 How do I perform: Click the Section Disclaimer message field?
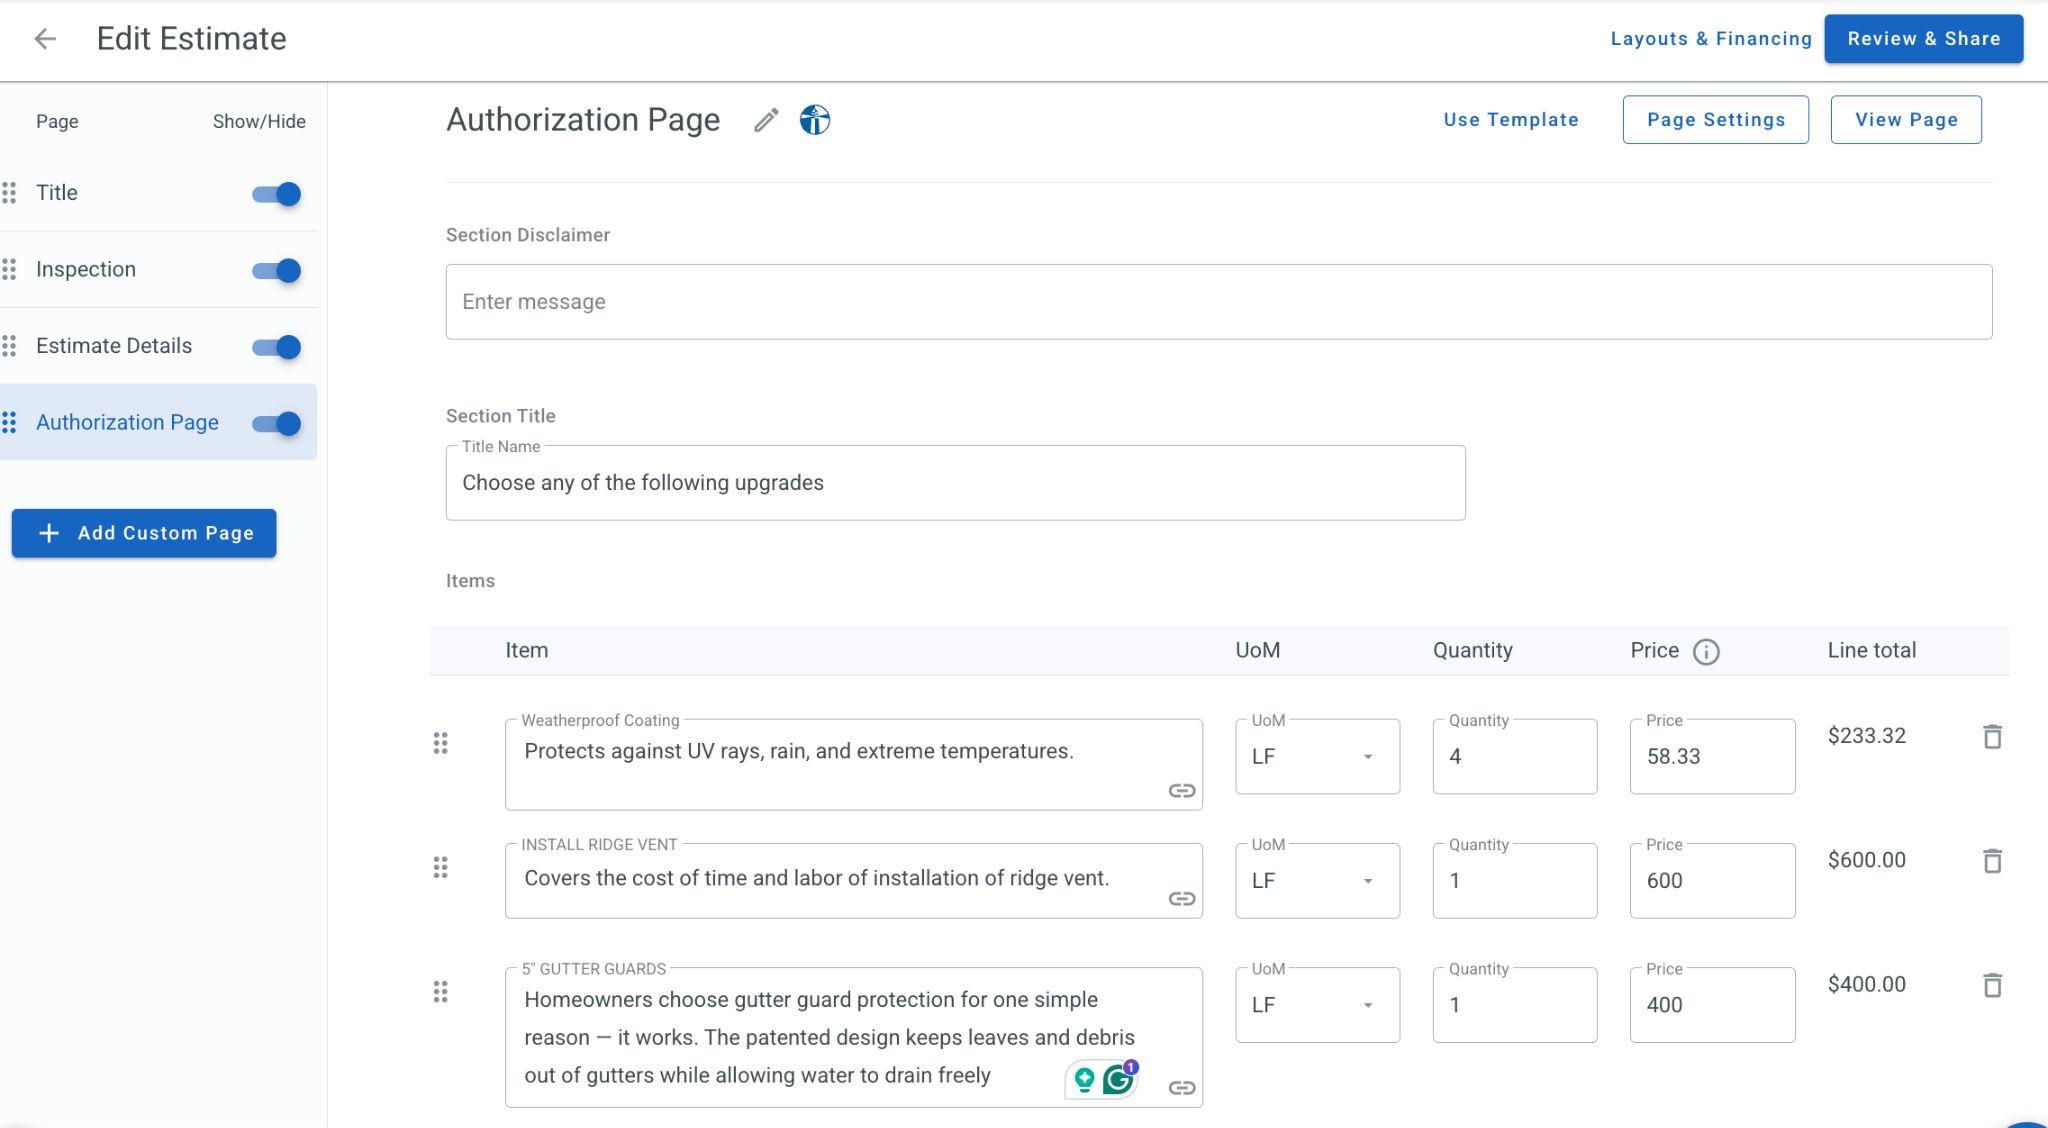(x=1218, y=302)
